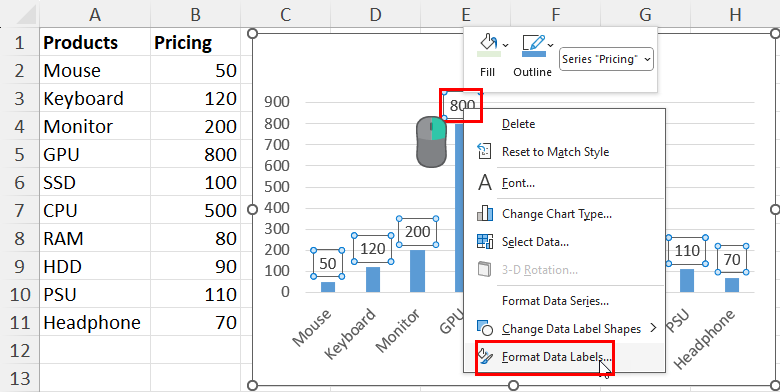
Task: Select the Monitor cell in column A
Action: click(x=95, y=126)
